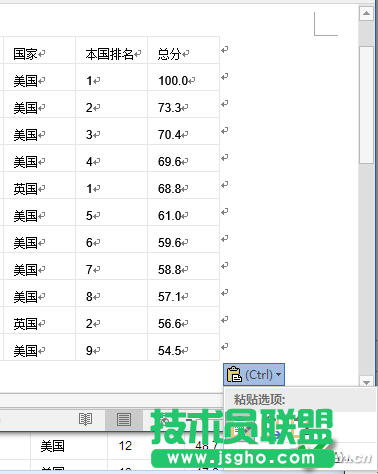378x474 pixels.
Task: Click the spreadsheet cell showing 12
Action: coord(125,446)
